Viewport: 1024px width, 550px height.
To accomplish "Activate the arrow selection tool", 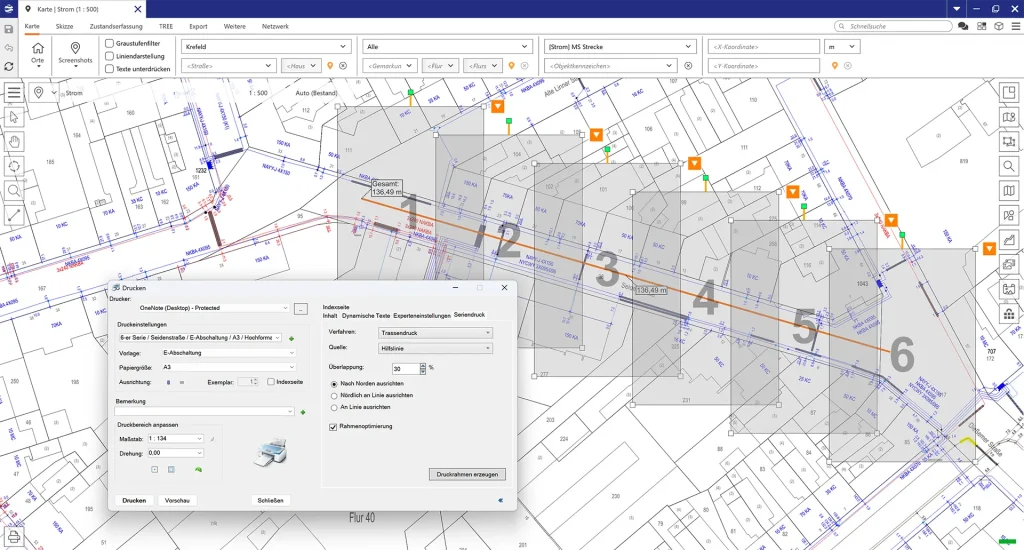I will click(15, 117).
